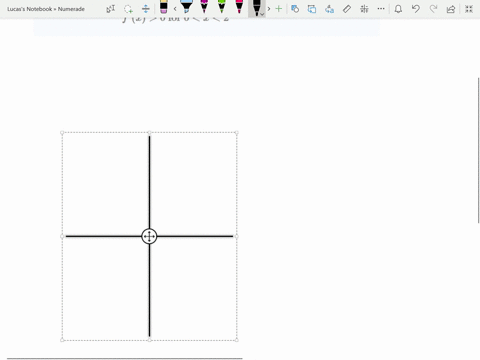Screen dimensions: 480x360
Task: Click the right-middle selection handle
Action: pos(237,236)
